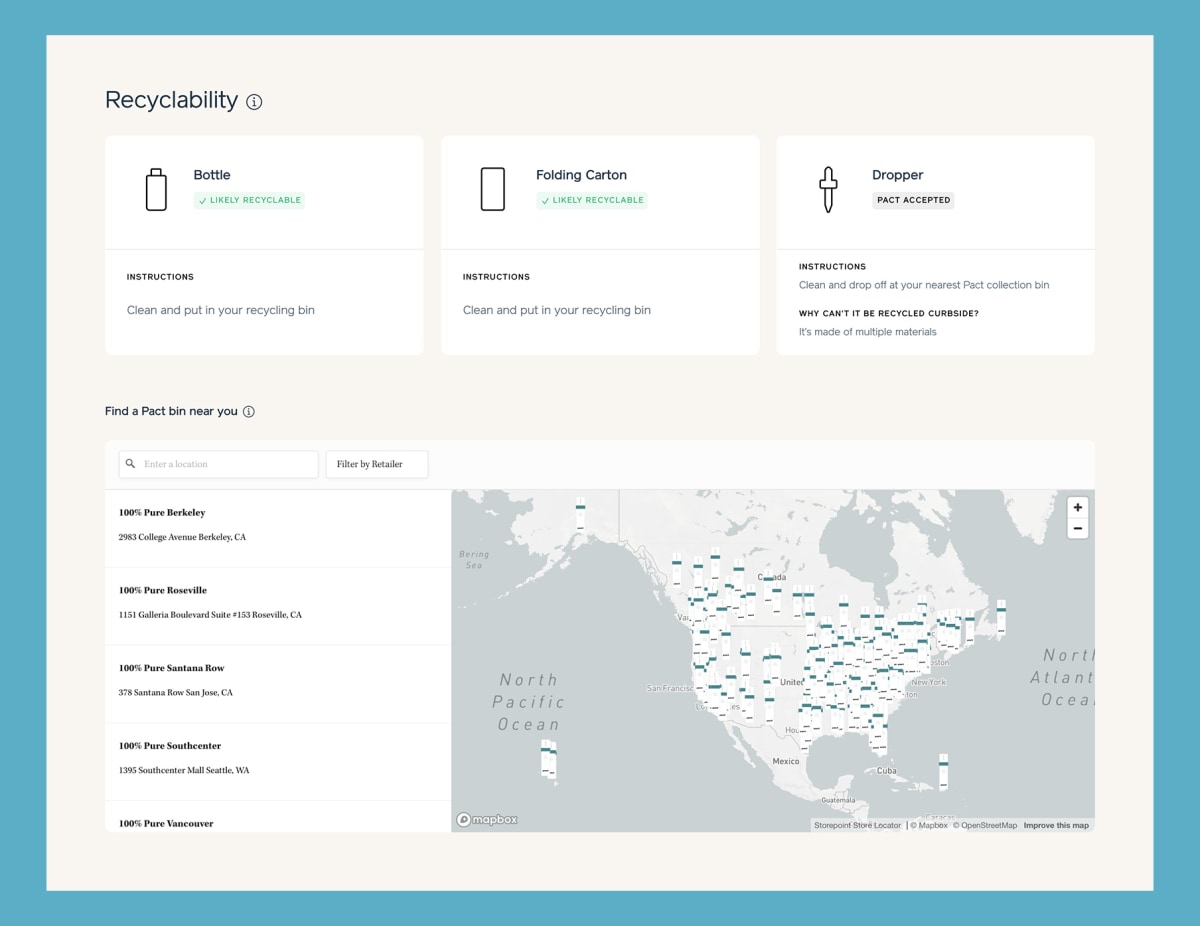Zoom in on the map
This screenshot has height=926, width=1200.
(x=1077, y=508)
